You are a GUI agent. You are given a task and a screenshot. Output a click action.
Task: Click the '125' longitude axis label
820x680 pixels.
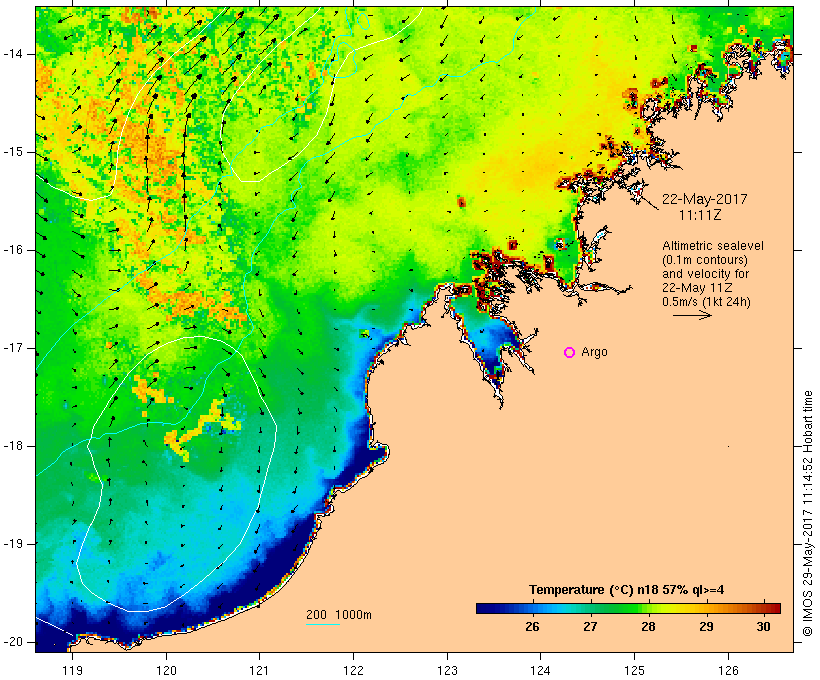[x=635, y=670]
